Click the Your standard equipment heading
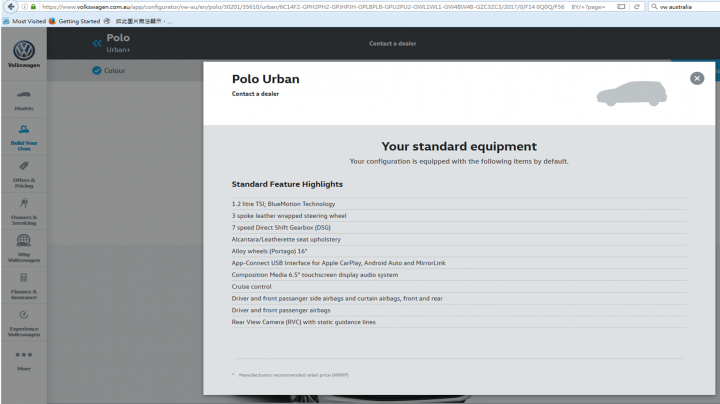The height and width of the screenshot is (404, 720). [459, 146]
